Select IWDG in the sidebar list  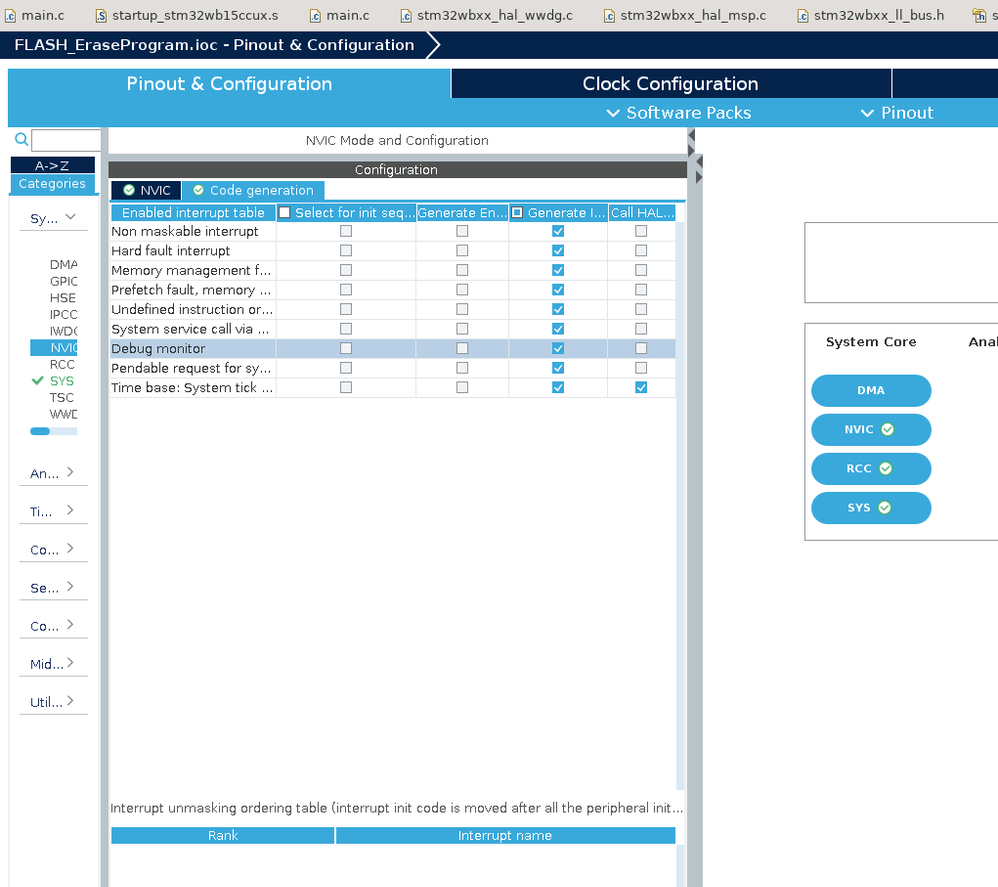63,331
